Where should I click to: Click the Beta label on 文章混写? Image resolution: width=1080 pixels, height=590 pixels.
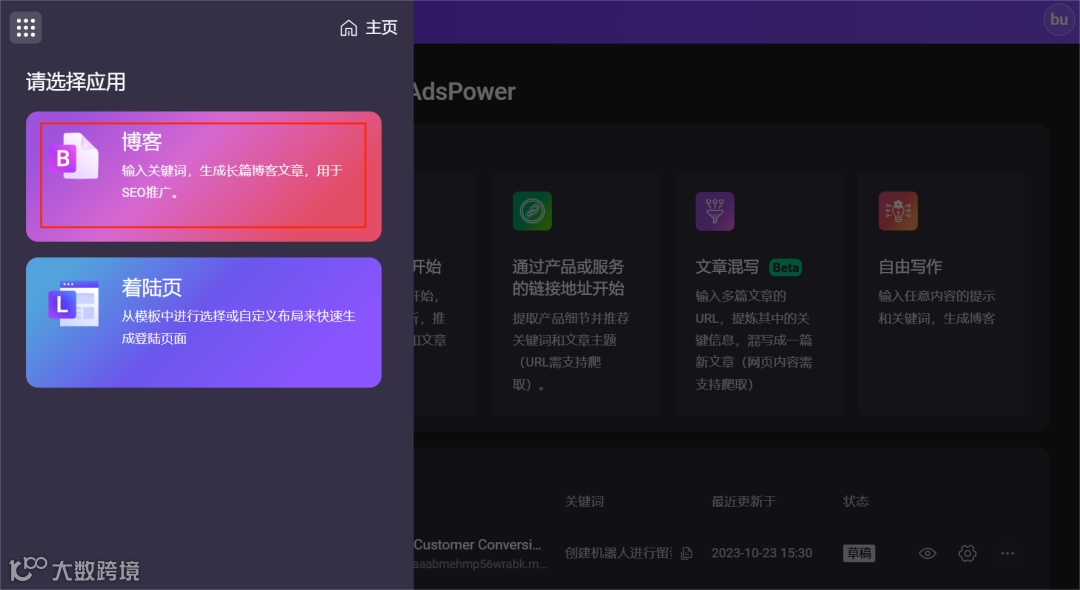(x=784, y=267)
